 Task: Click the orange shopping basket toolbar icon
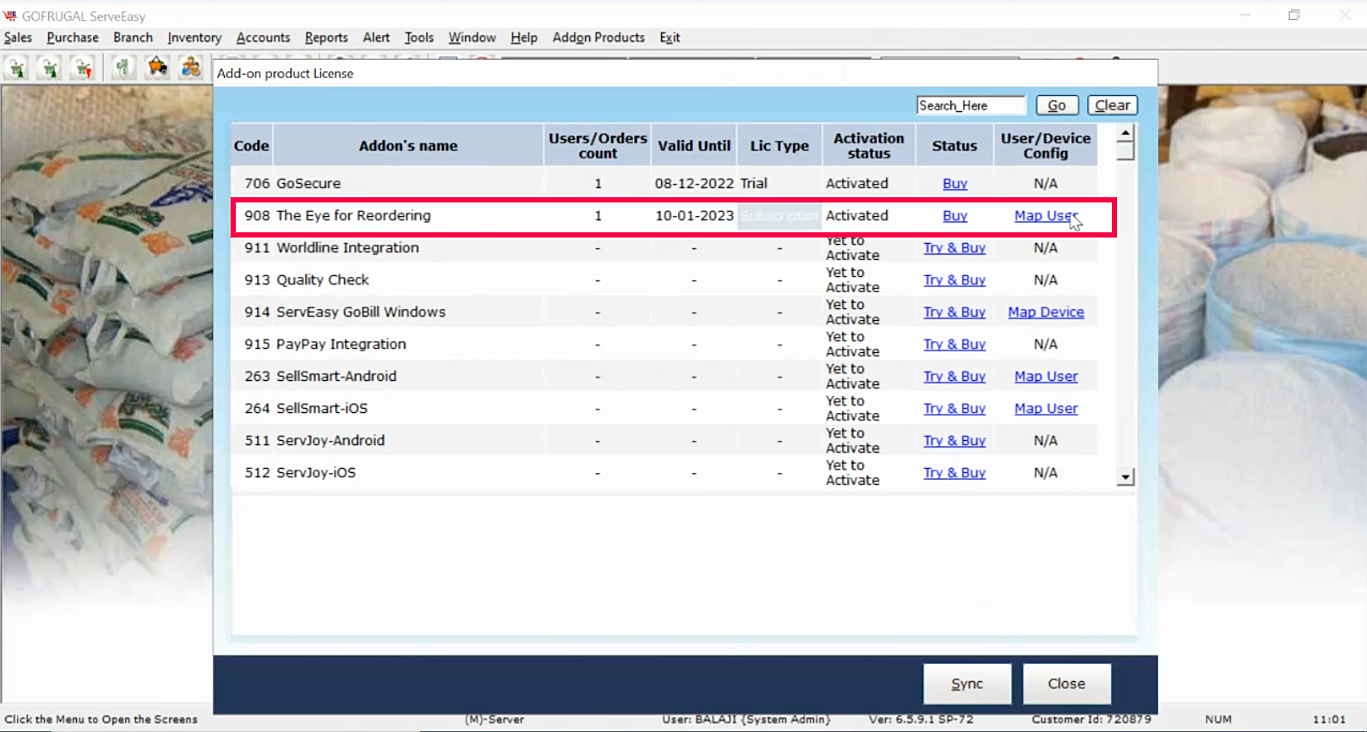tap(157, 68)
